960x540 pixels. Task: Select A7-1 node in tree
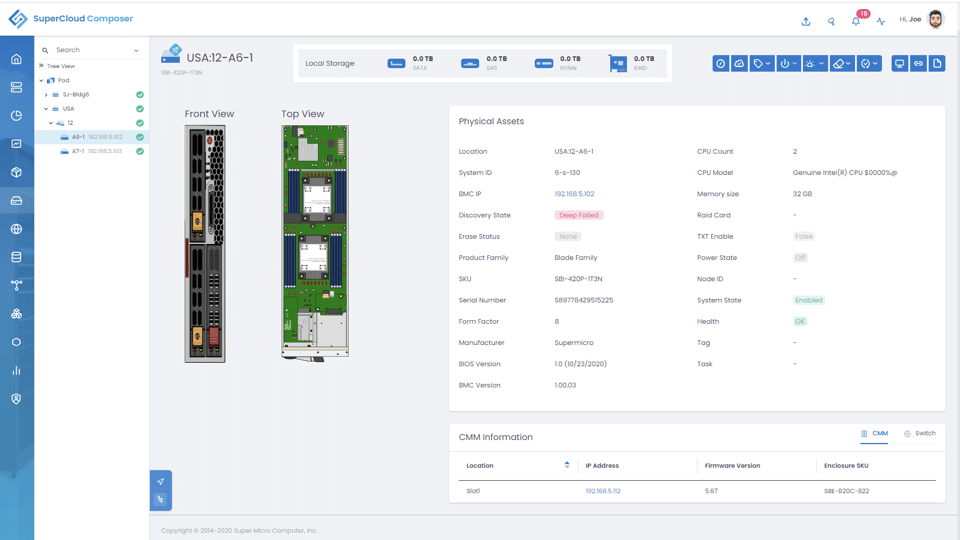(91, 151)
